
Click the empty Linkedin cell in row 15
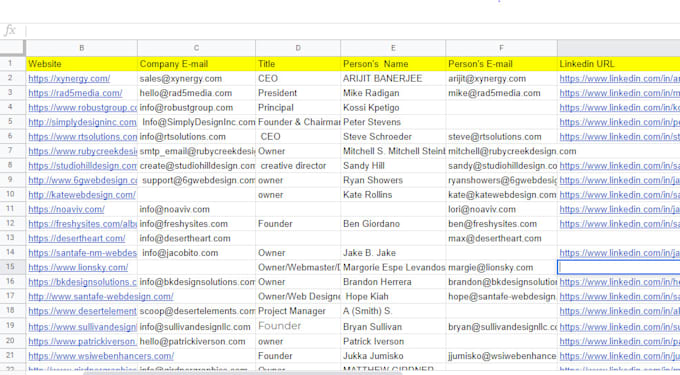coord(619,267)
